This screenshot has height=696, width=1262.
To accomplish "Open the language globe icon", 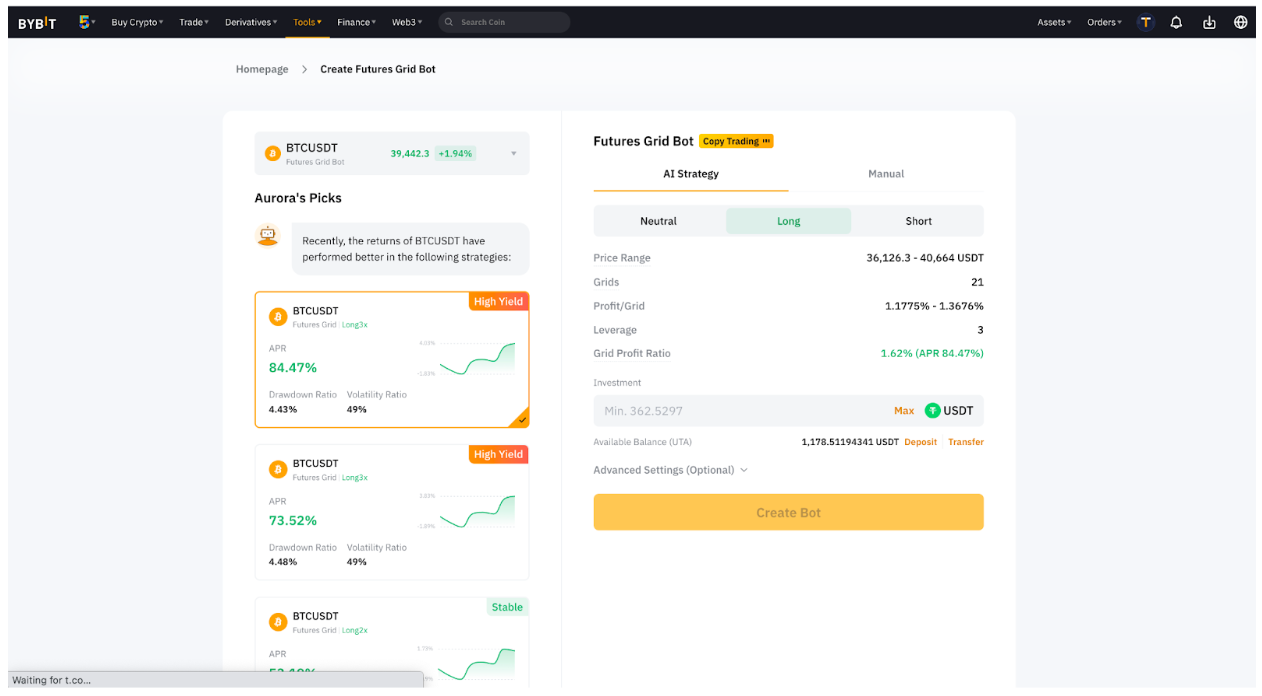I will pos(1241,22).
